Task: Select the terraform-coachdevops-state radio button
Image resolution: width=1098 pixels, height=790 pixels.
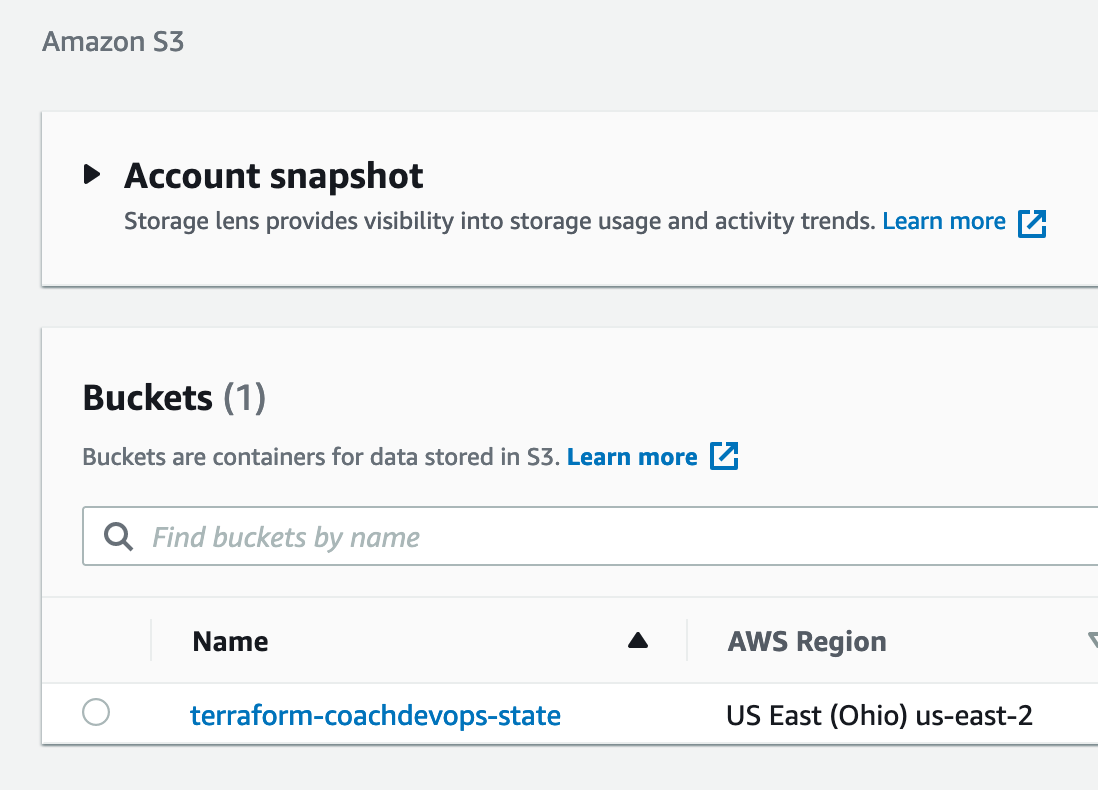Action: pyautogui.click(x=96, y=713)
